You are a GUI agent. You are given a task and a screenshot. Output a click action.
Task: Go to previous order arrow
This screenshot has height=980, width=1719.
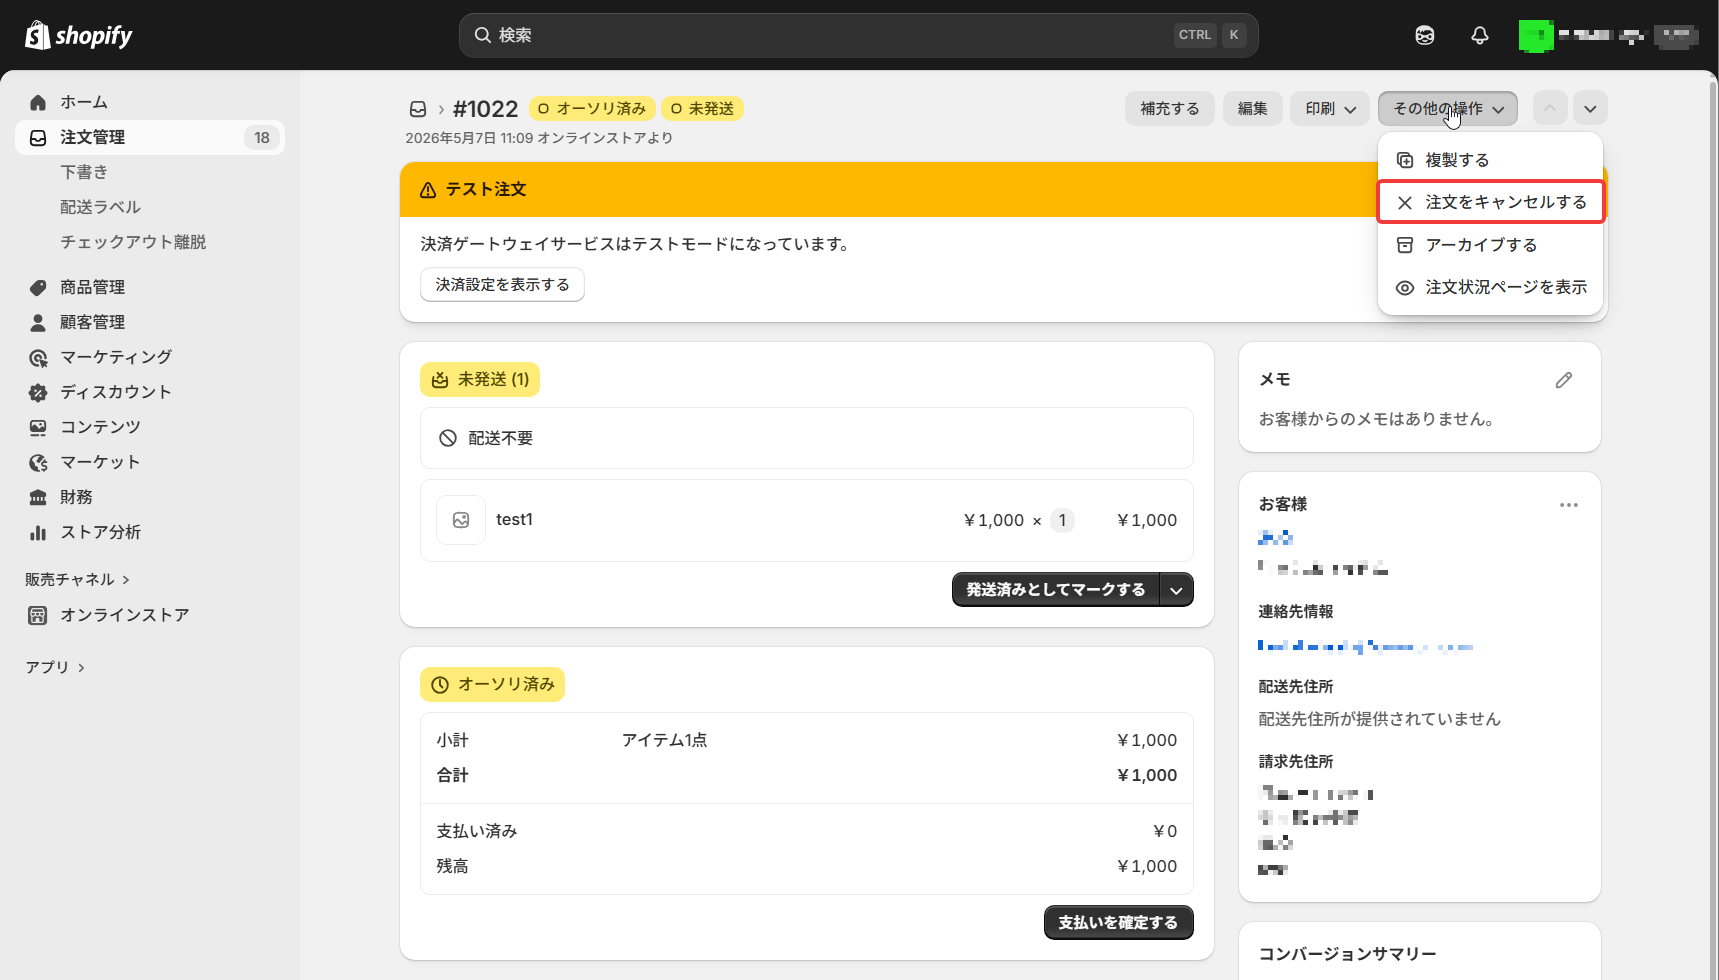pyautogui.click(x=1550, y=109)
